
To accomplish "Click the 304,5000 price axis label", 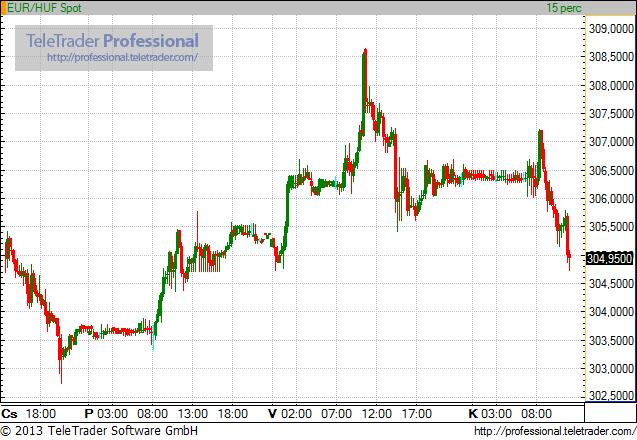I will [x=611, y=284].
